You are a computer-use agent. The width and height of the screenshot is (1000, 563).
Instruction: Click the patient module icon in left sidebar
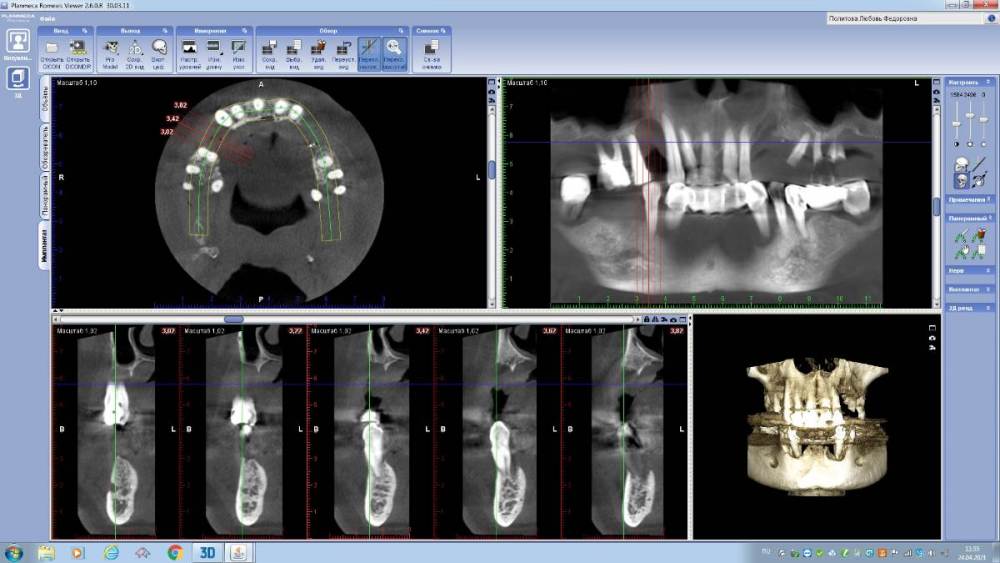(17, 41)
